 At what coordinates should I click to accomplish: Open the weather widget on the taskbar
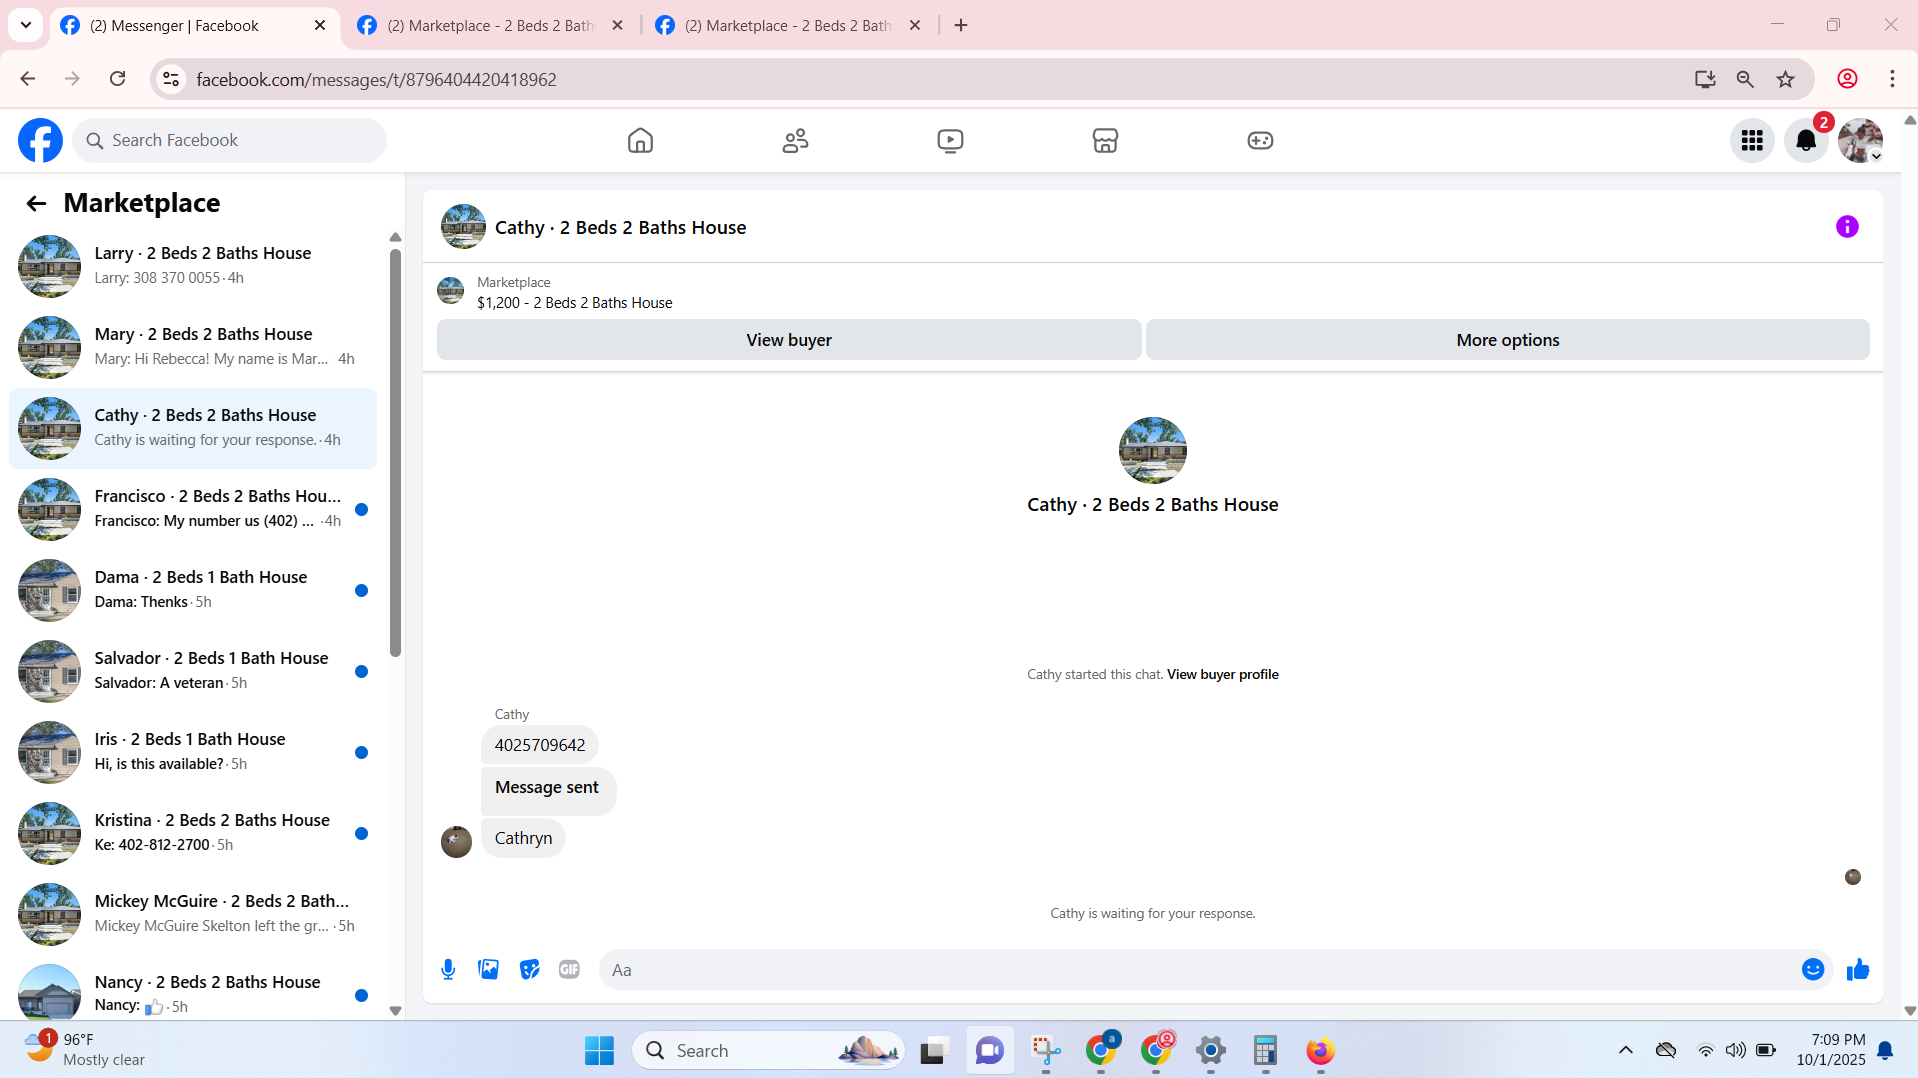point(86,1050)
